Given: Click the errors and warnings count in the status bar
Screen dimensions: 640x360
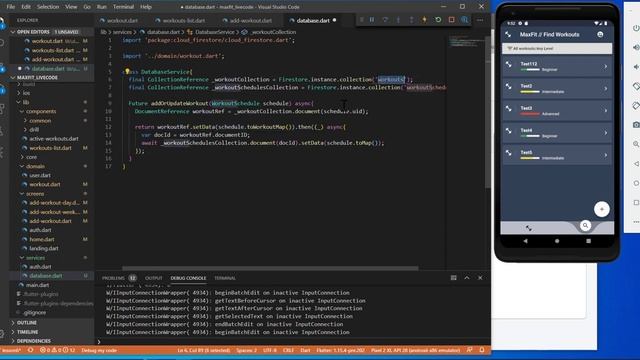Looking at the screenshot, I should click(58, 350).
